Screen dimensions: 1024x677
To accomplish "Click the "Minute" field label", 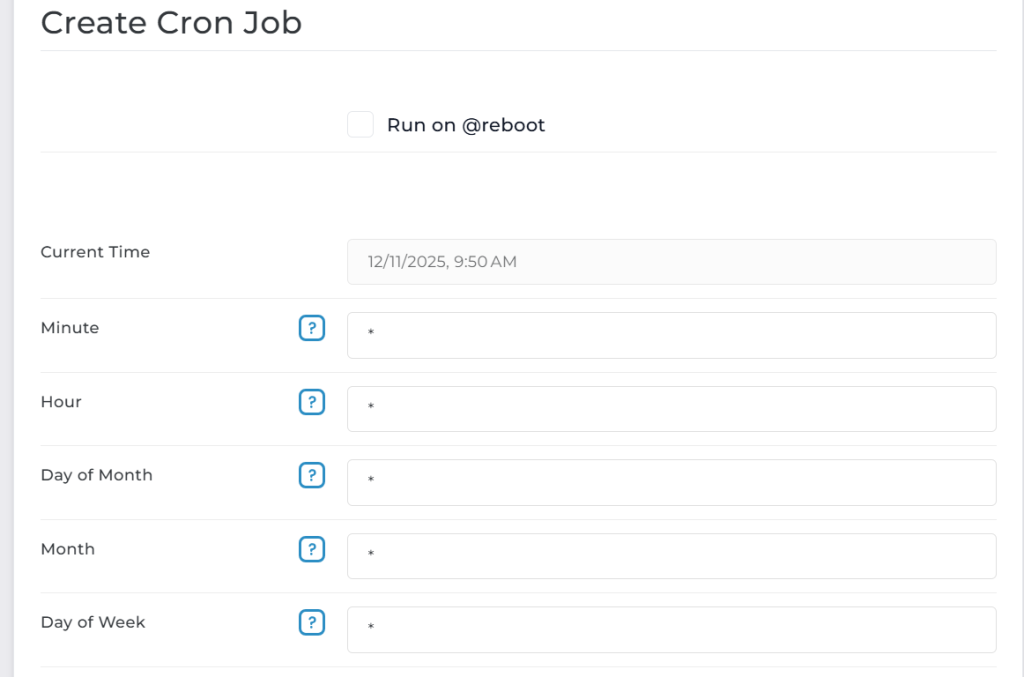I will [70, 328].
